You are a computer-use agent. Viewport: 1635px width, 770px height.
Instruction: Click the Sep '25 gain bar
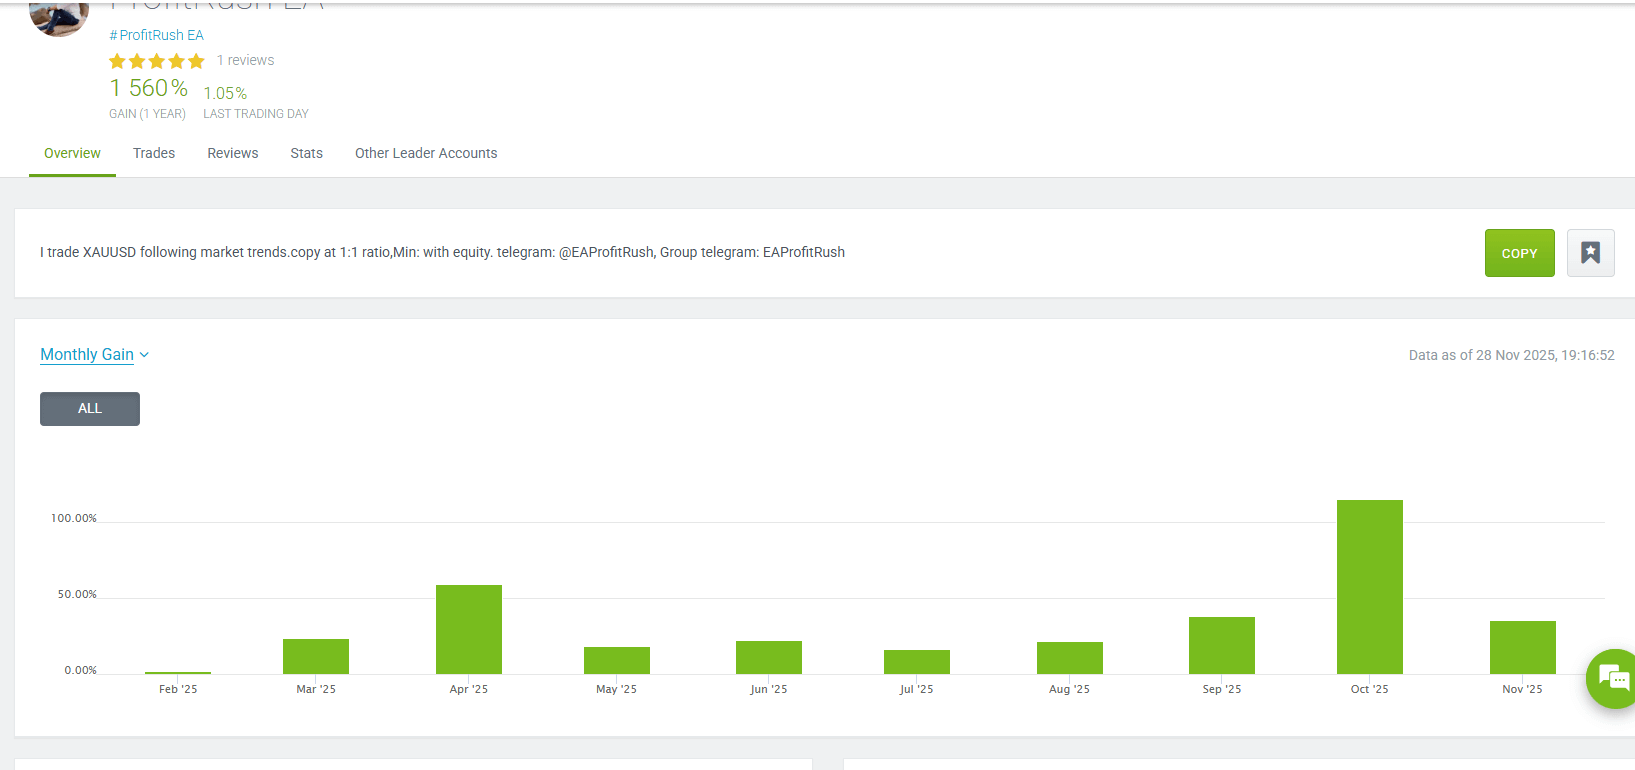[x=1221, y=645]
